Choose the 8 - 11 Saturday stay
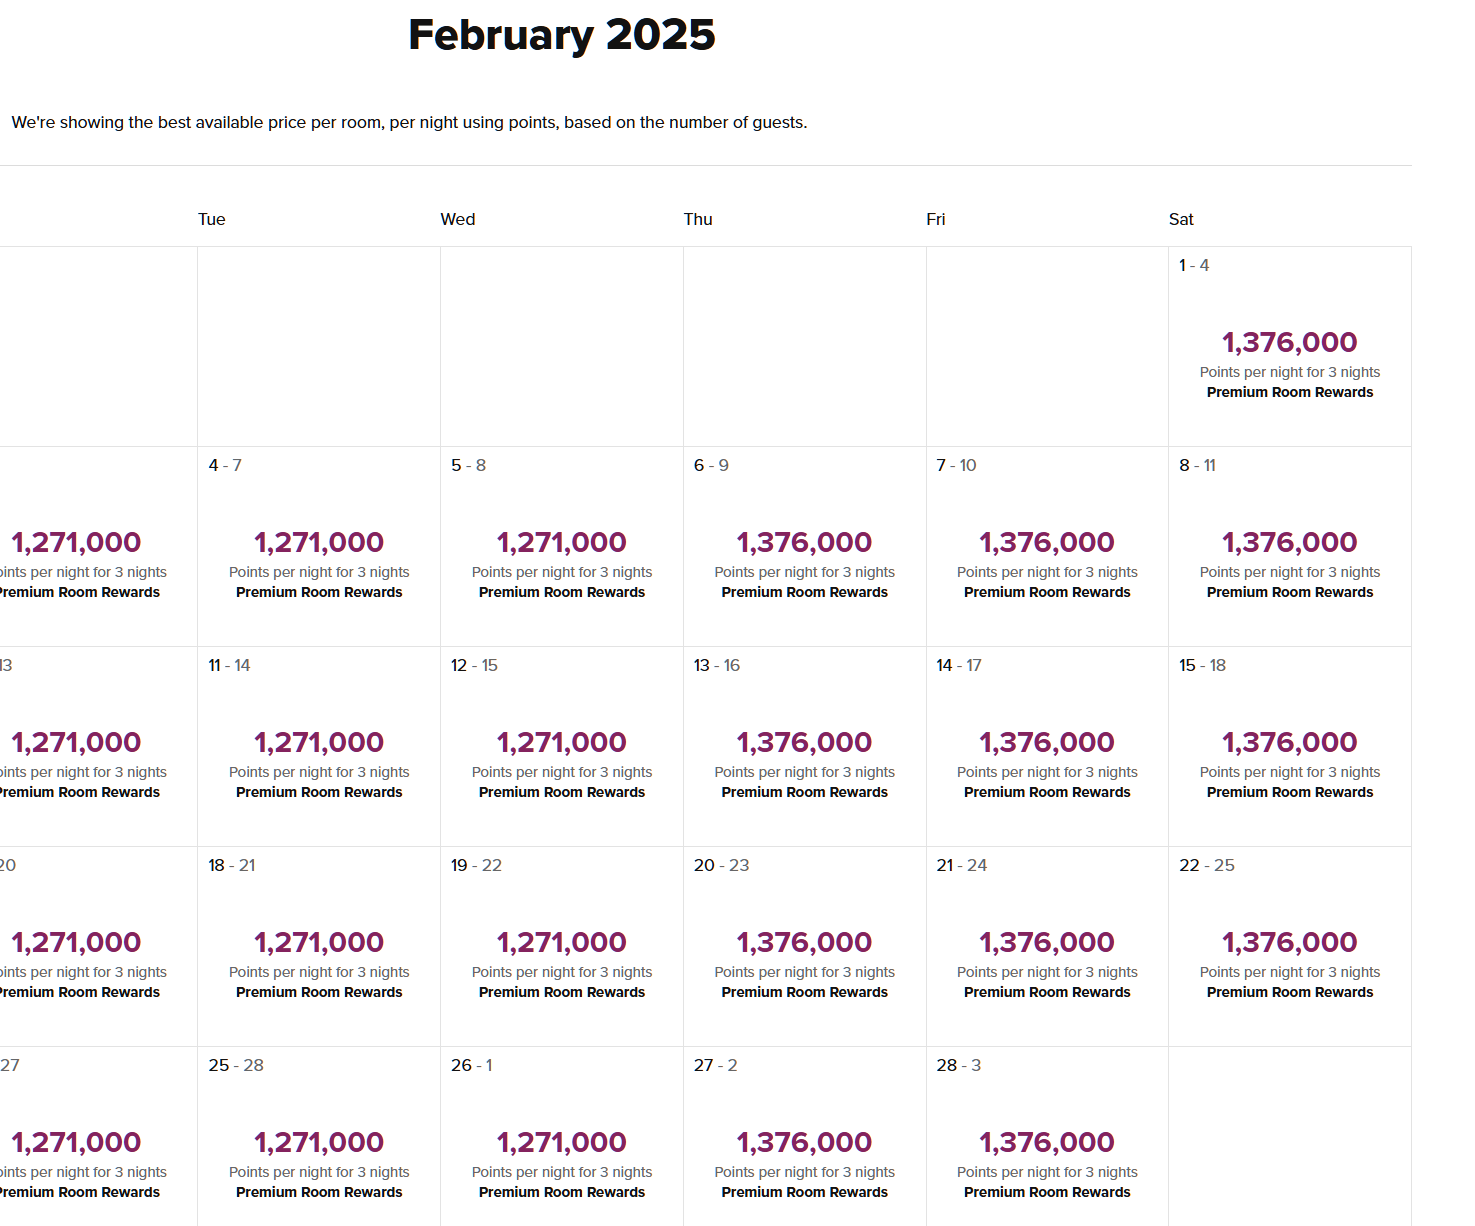Screen dimensions: 1475x1226 (x=1290, y=547)
